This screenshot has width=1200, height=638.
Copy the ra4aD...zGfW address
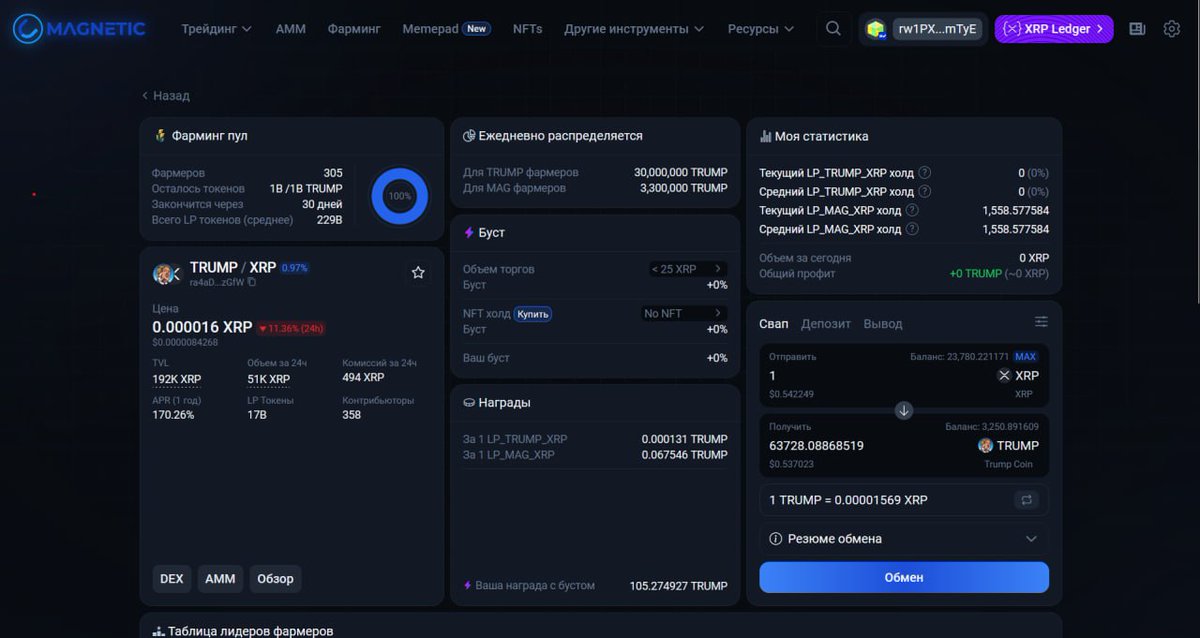(x=252, y=282)
